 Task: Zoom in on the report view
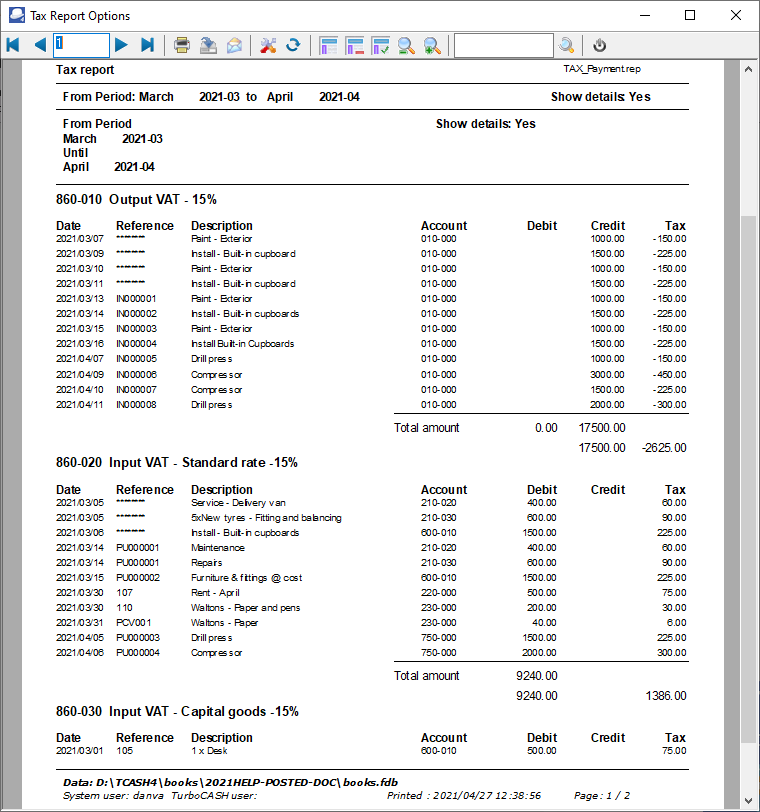point(432,45)
